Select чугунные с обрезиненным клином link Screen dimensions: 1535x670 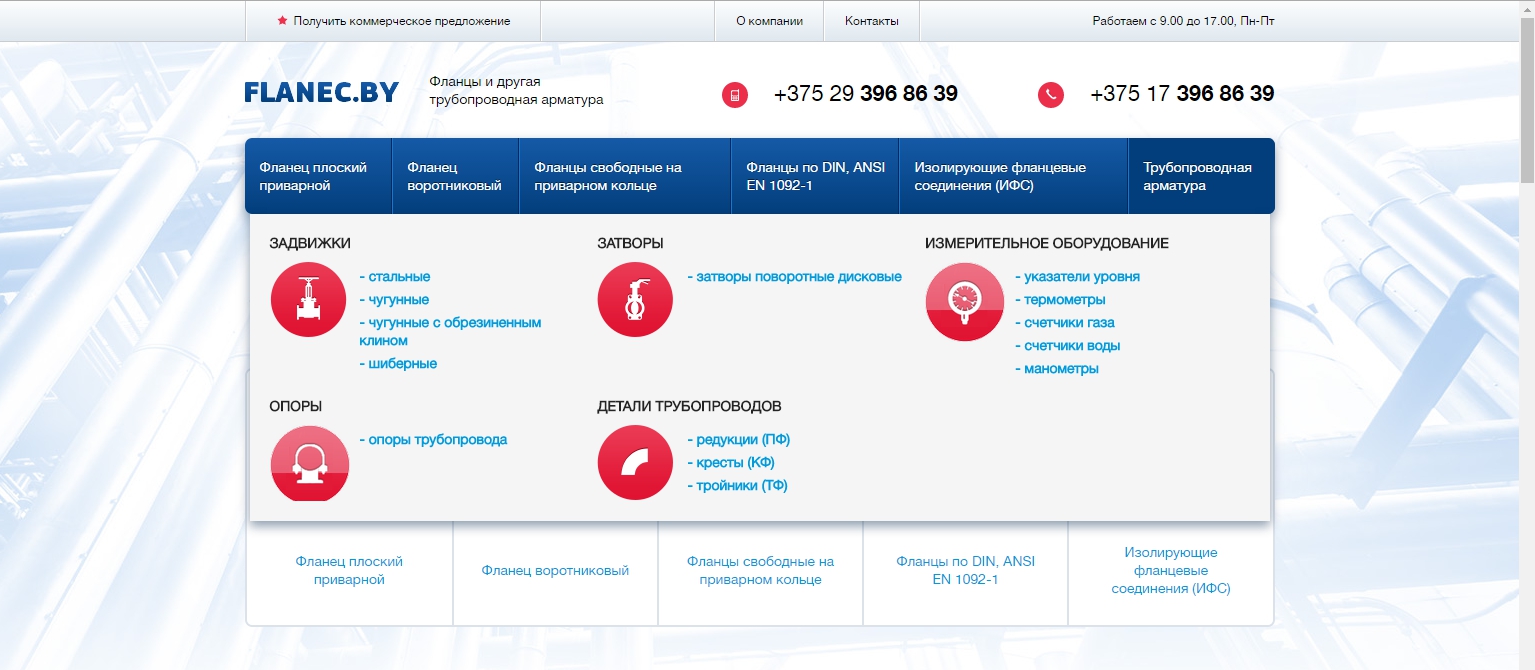pyautogui.click(x=450, y=332)
